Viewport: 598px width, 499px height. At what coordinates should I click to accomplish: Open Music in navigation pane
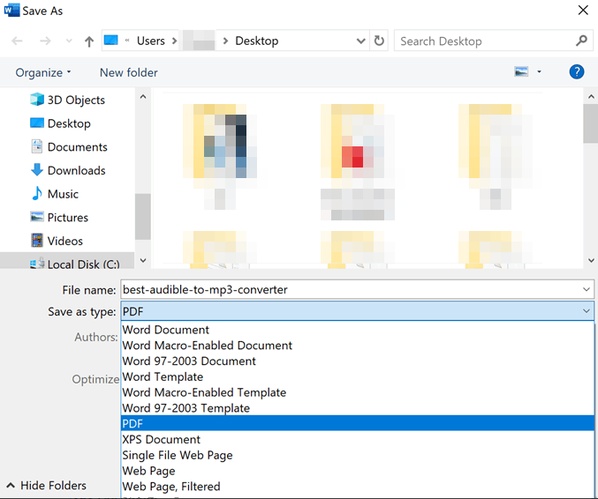click(55, 194)
